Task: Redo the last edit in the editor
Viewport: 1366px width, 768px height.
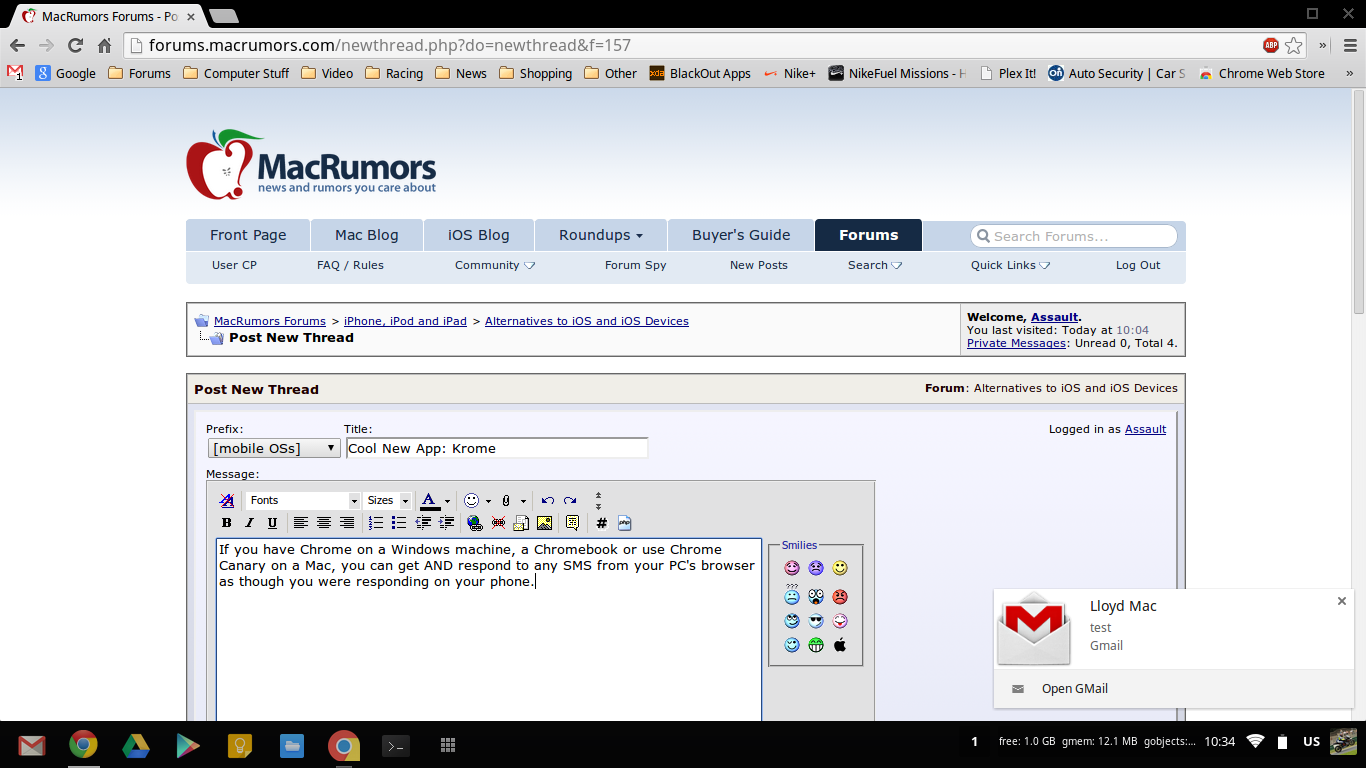Action: tap(570, 500)
